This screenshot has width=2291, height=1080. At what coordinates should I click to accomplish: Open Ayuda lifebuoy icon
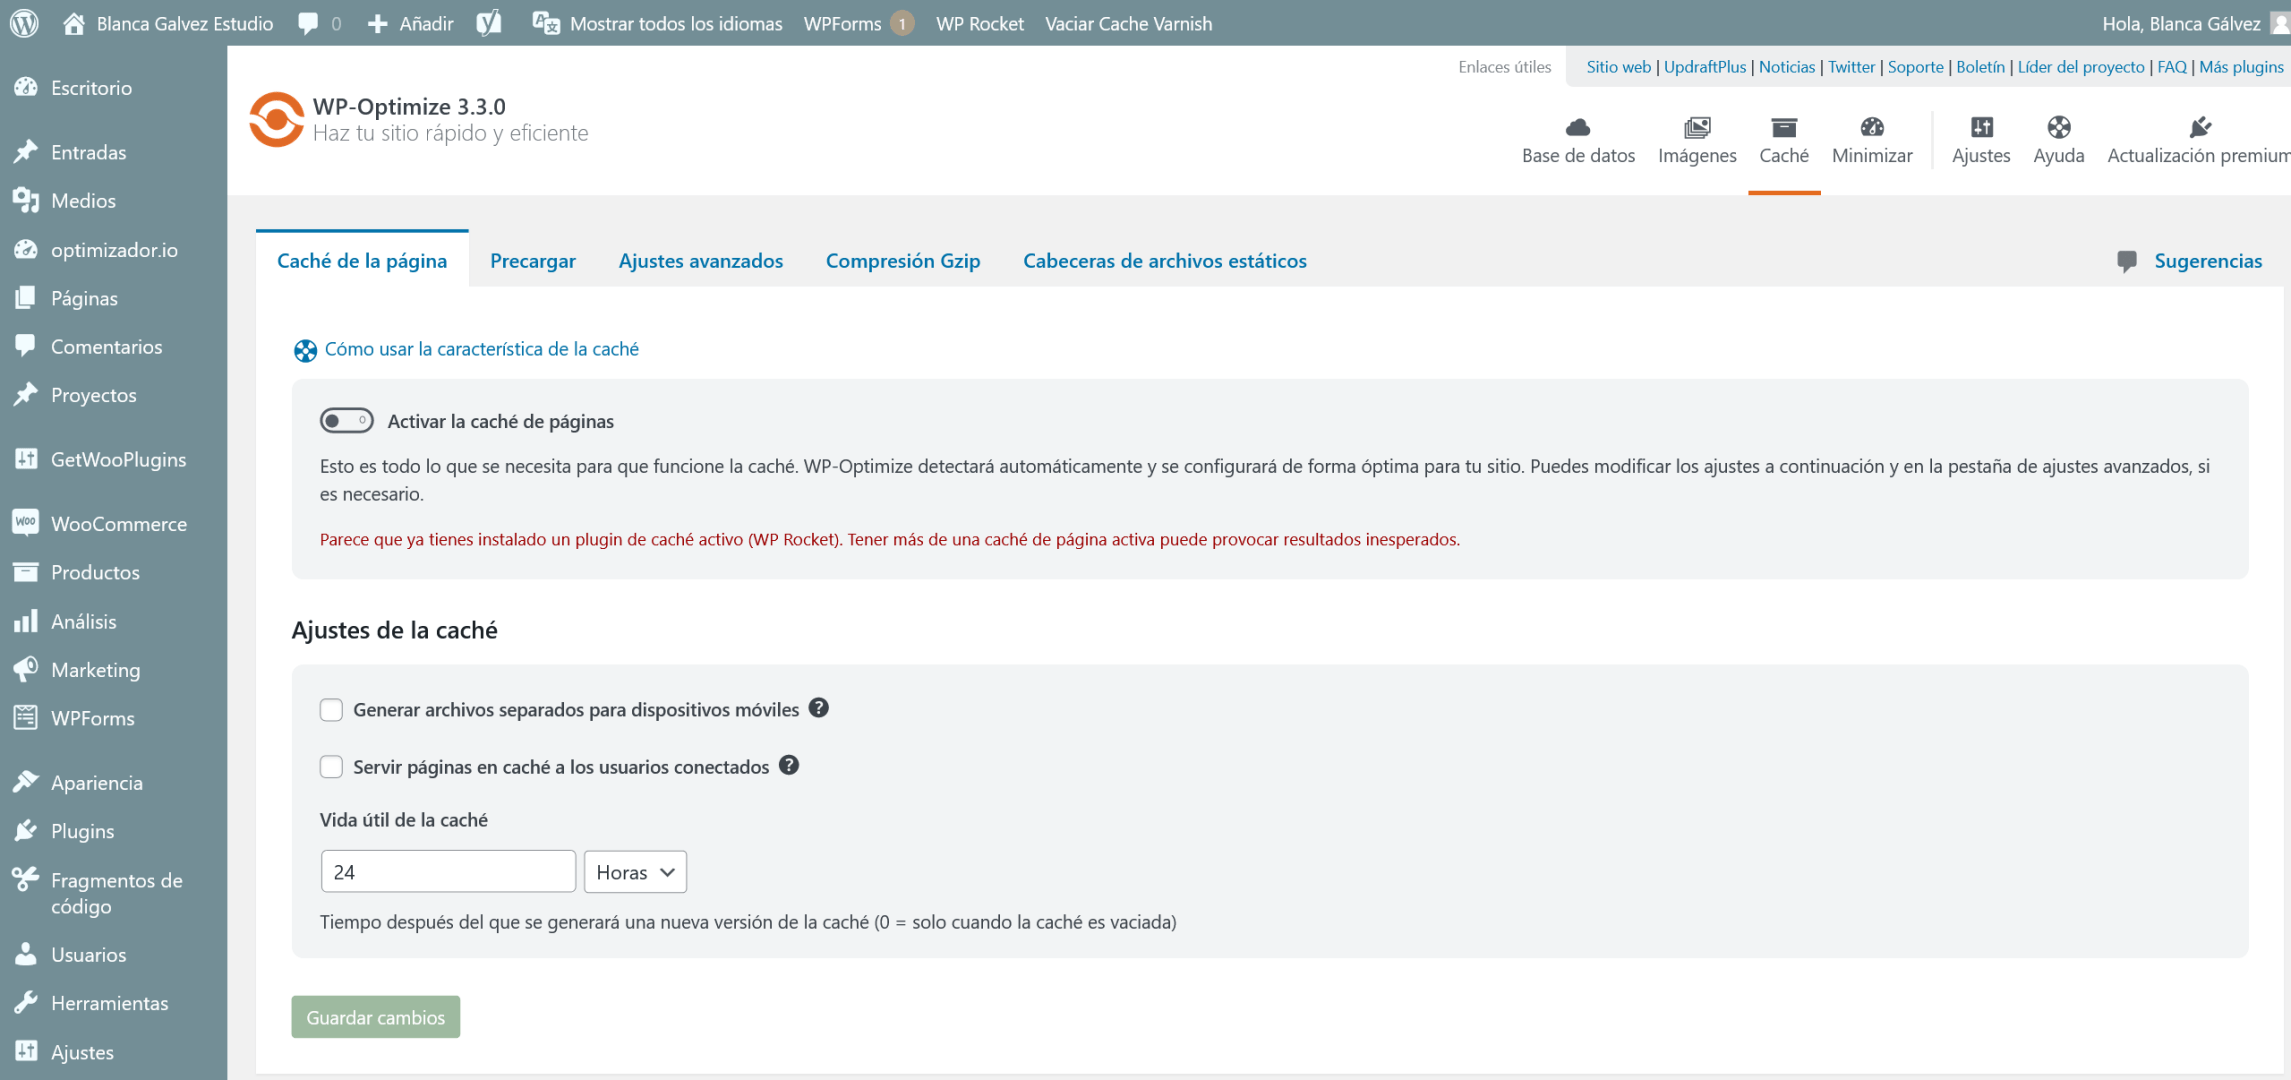point(2058,127)
